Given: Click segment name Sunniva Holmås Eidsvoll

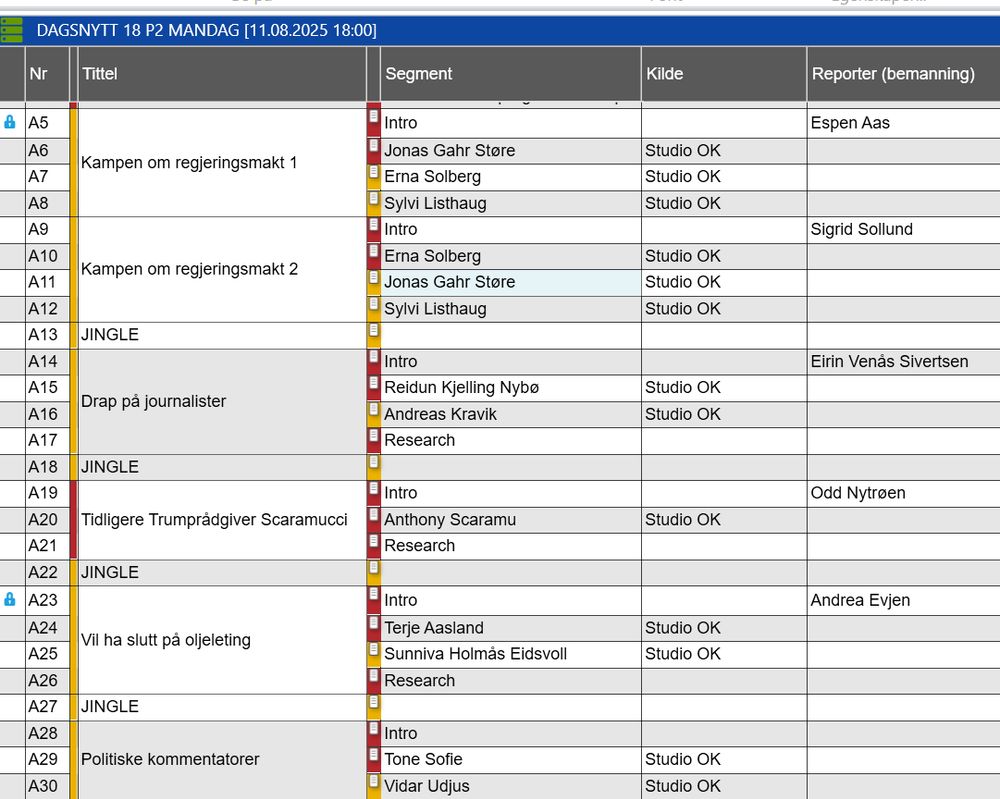Looking at the screenshot, I should pos(475,654).
